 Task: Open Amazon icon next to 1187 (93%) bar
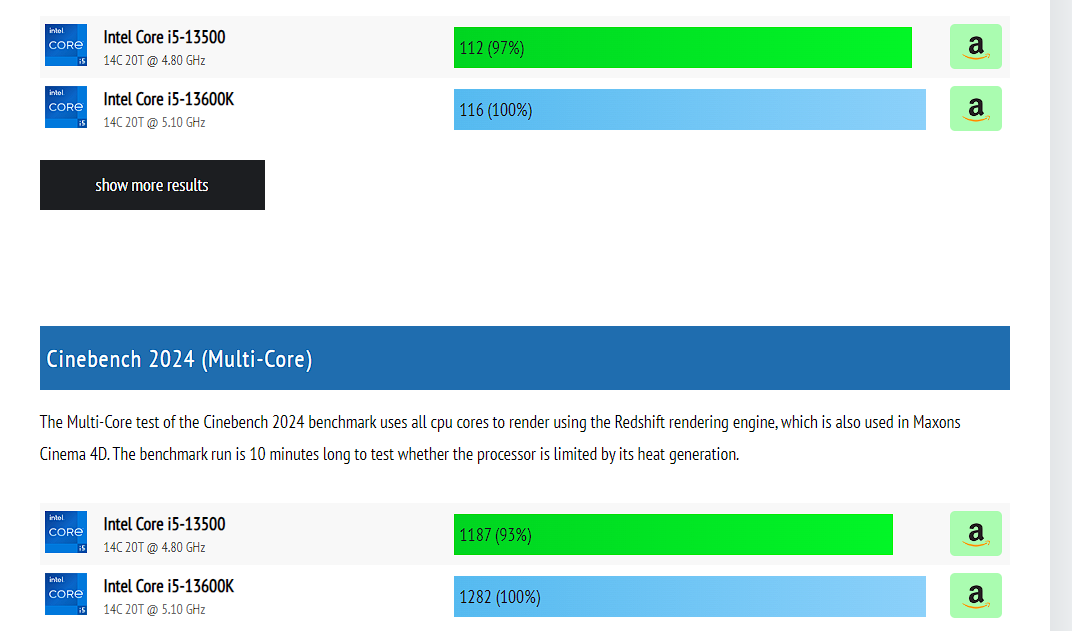pyautogui.click(x=975, y=534)
